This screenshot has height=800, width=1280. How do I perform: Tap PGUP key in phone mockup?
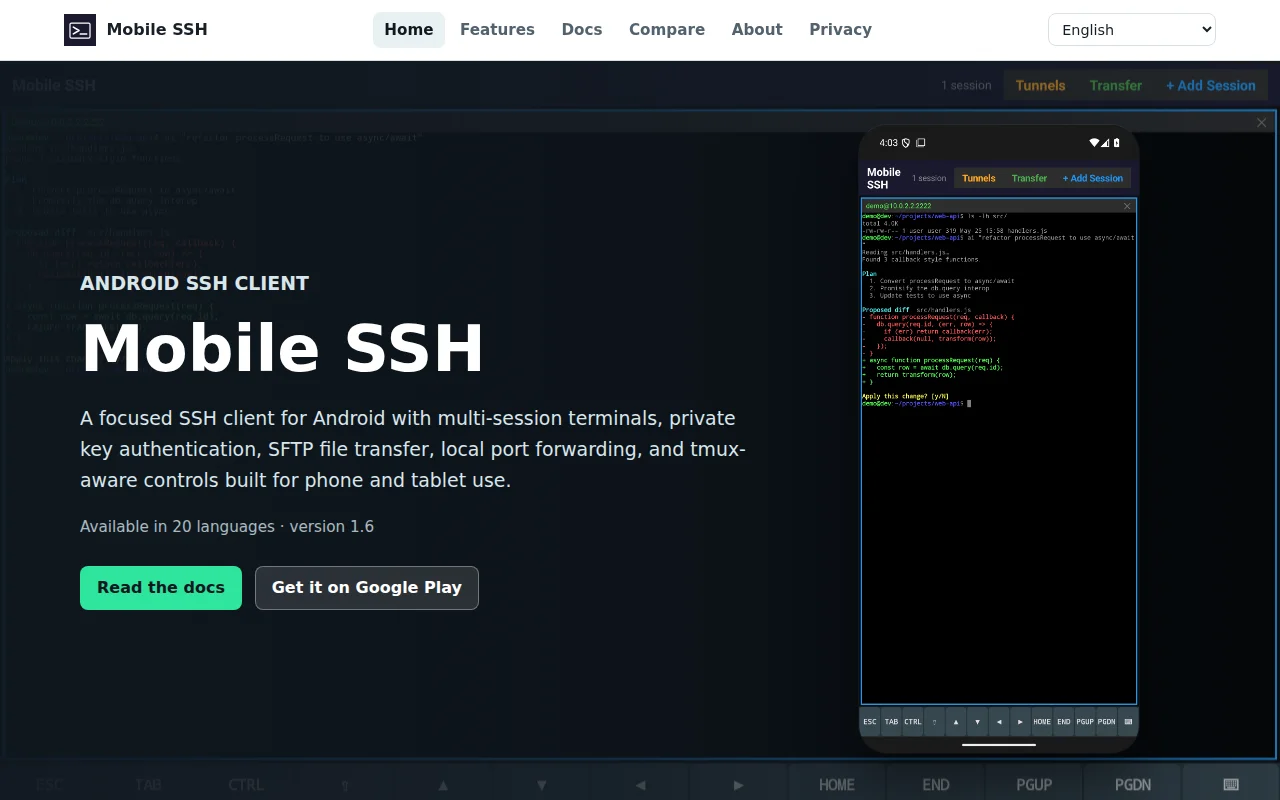(x=1085, y=722)
